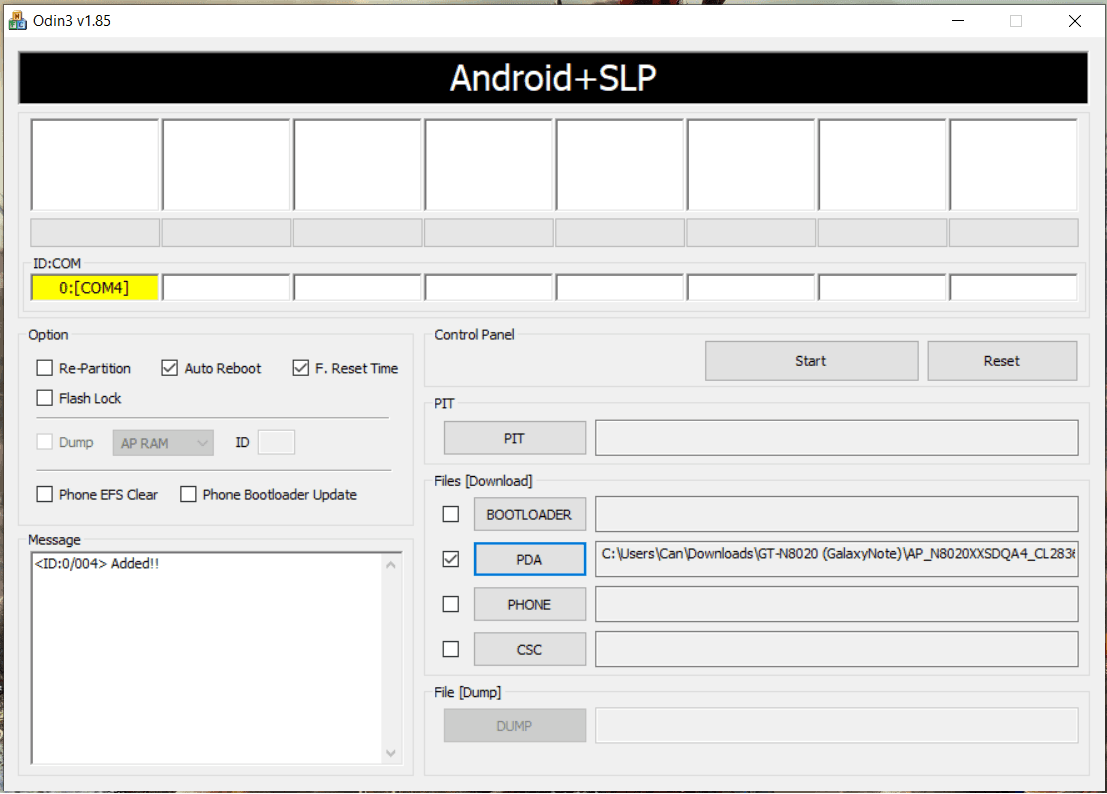Click the PHONE file path field
This screenshot has height=794, width=1107.
[837, 604]
